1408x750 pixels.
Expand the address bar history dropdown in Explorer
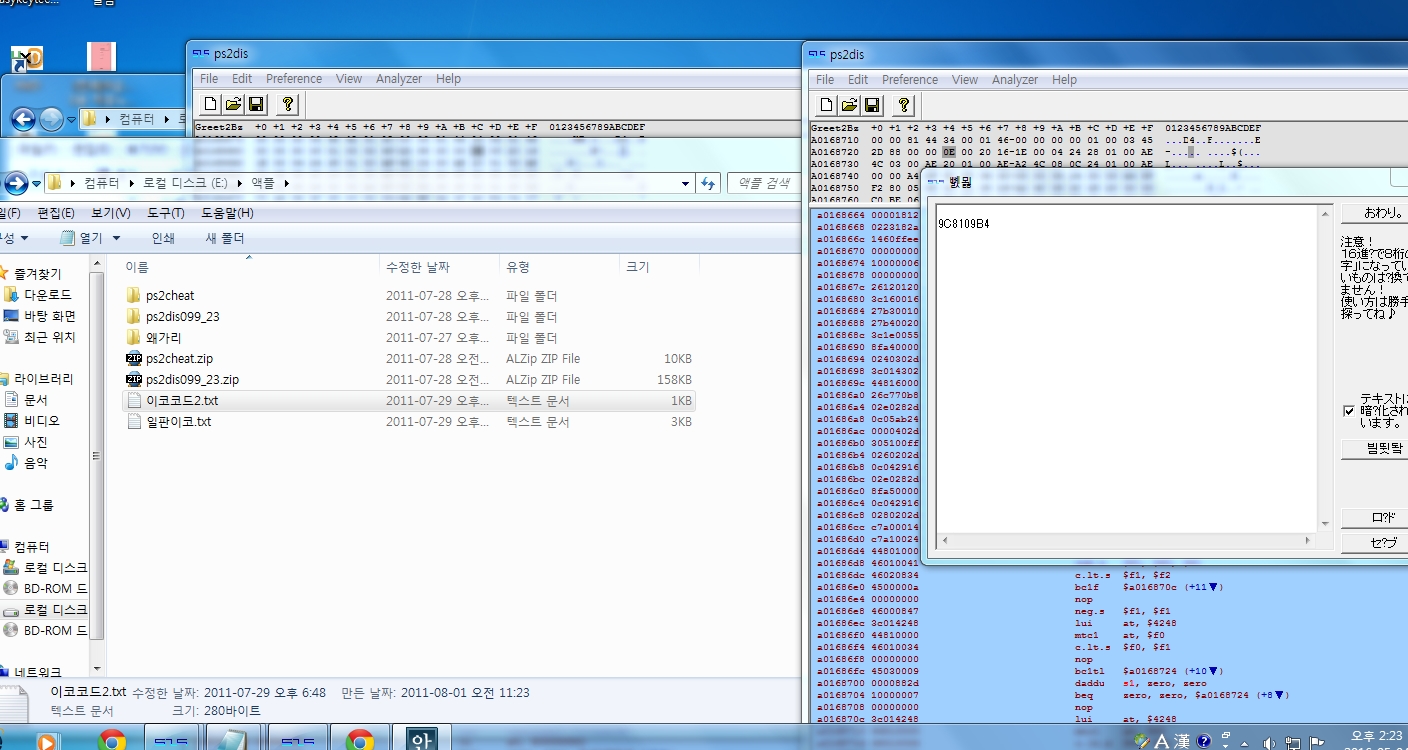click(685, 183)
